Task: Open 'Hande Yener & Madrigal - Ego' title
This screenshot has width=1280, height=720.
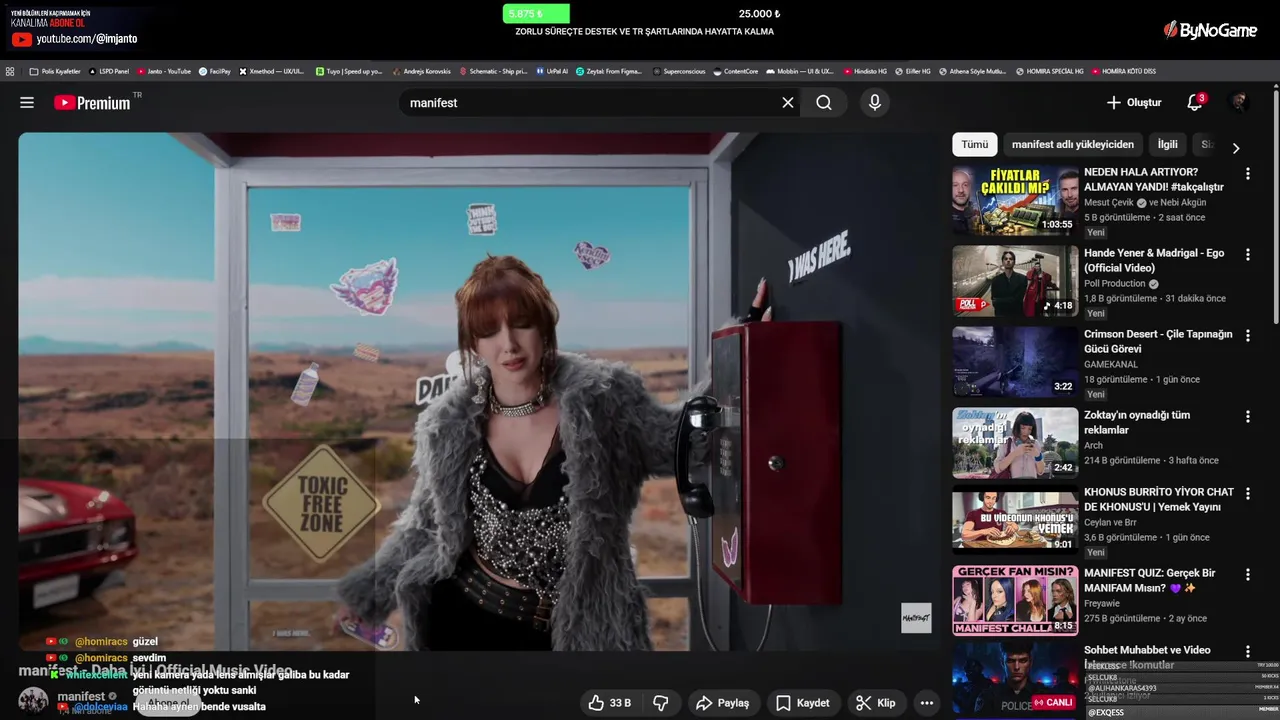Action: [1154, 260]
